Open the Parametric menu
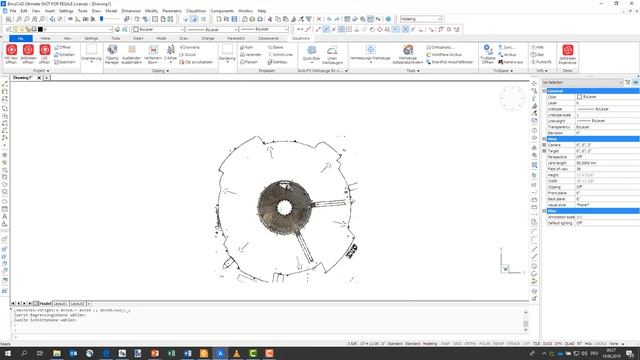Image resolution: width=640 pixels, height=360 pixels. (172, 11)
